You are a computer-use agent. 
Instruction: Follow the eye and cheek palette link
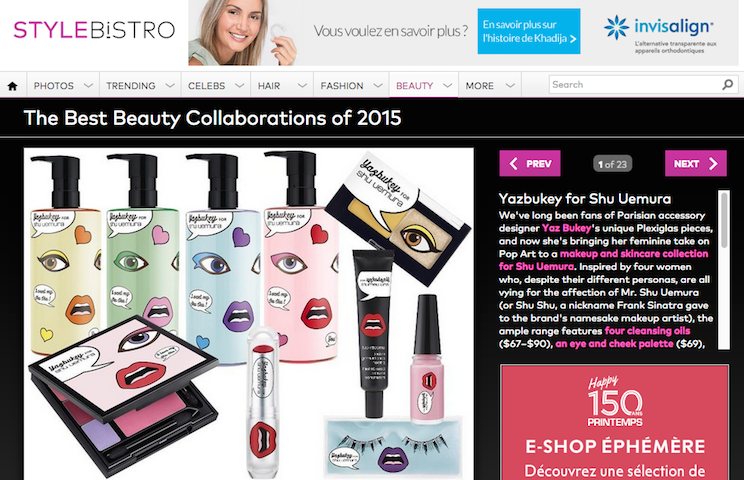(614, 343)
